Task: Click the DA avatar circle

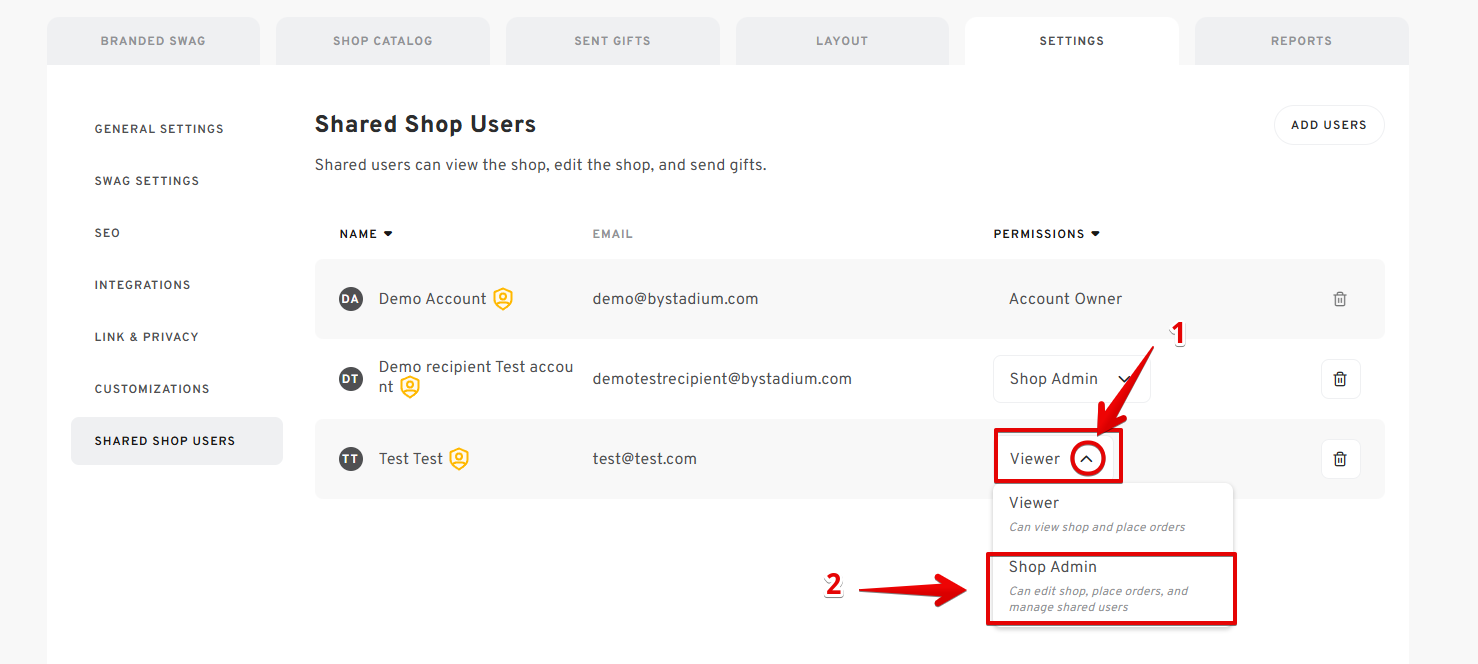Action: (x=350, y=299)
